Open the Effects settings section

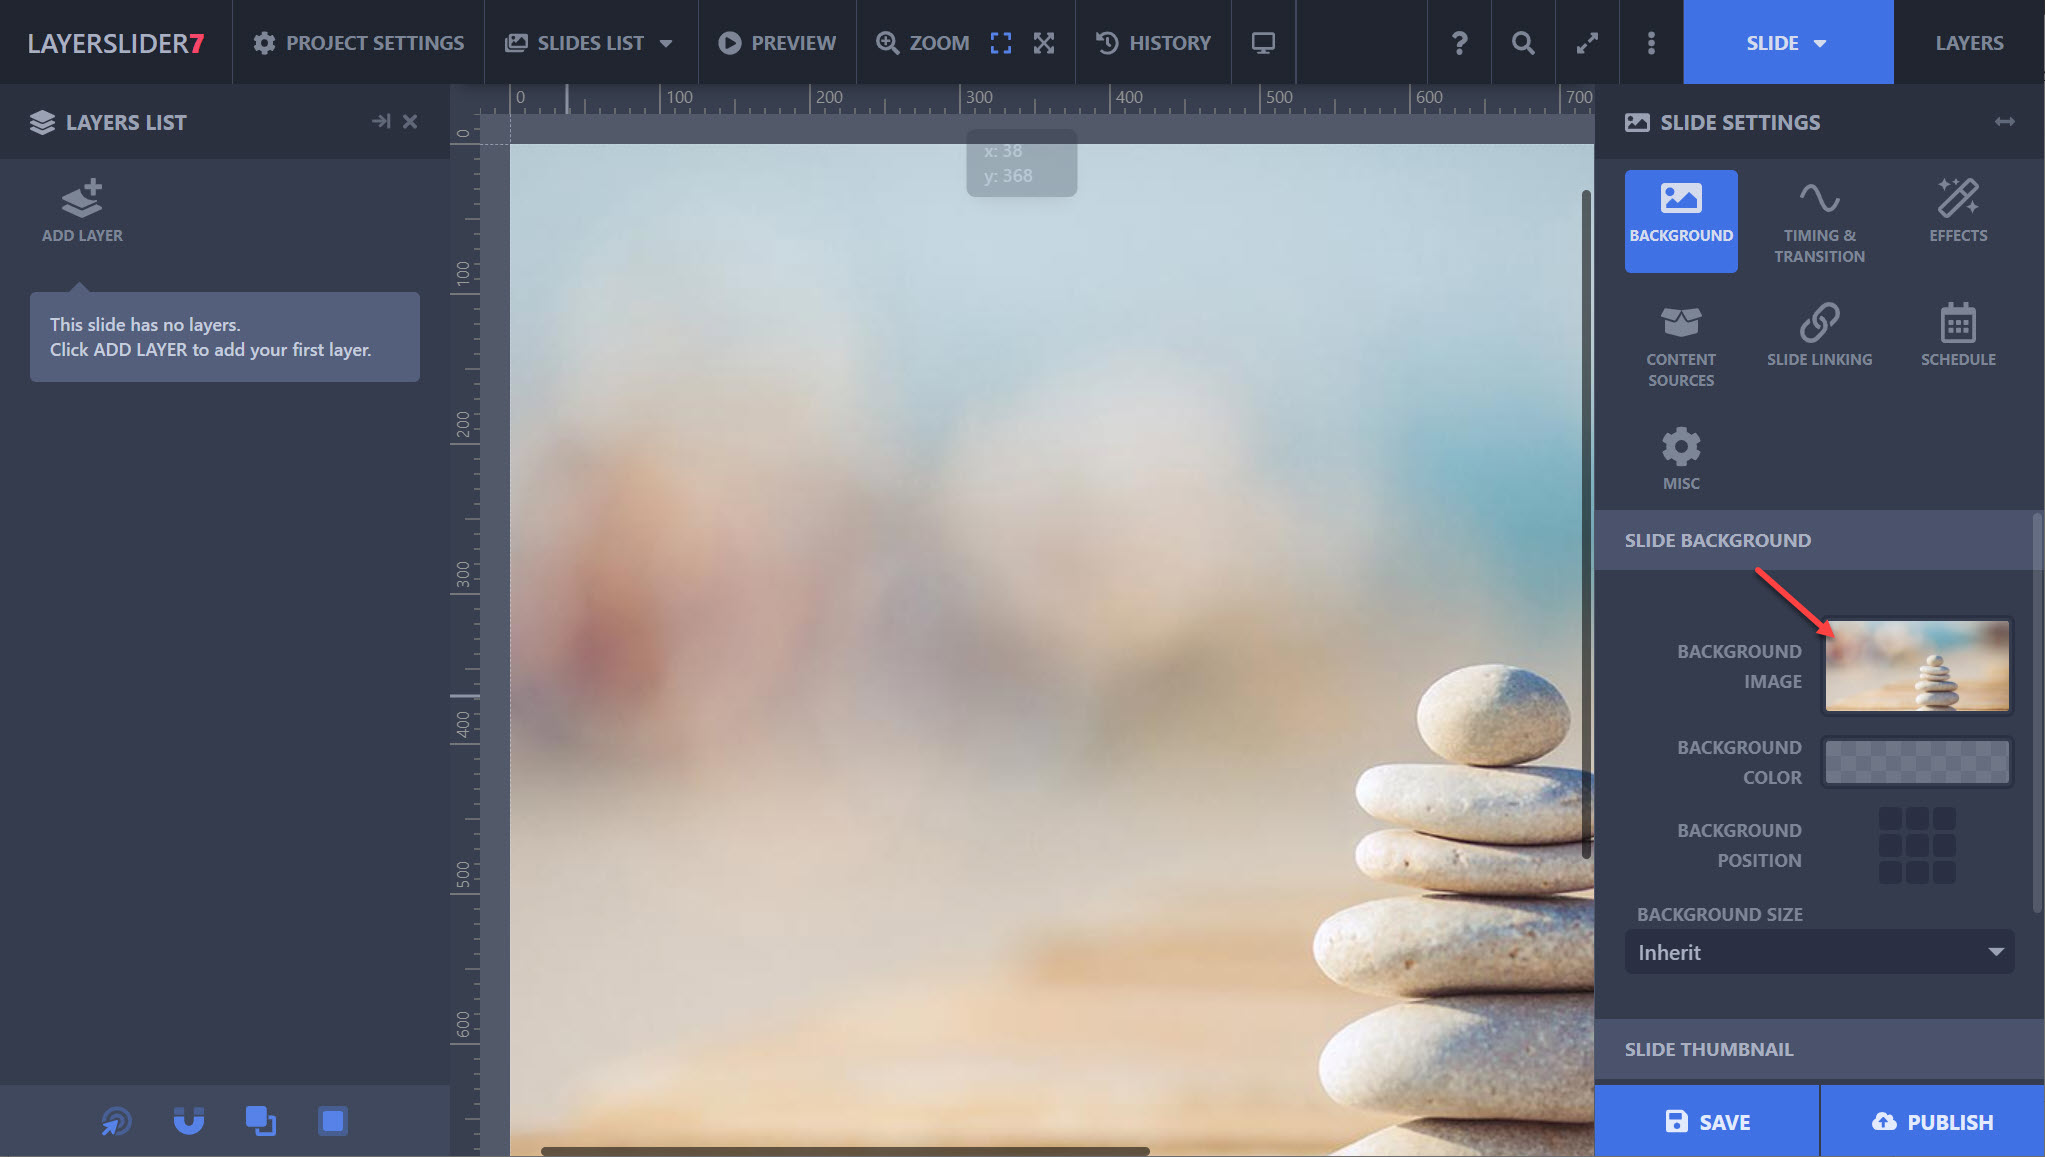coord(1957,210)
